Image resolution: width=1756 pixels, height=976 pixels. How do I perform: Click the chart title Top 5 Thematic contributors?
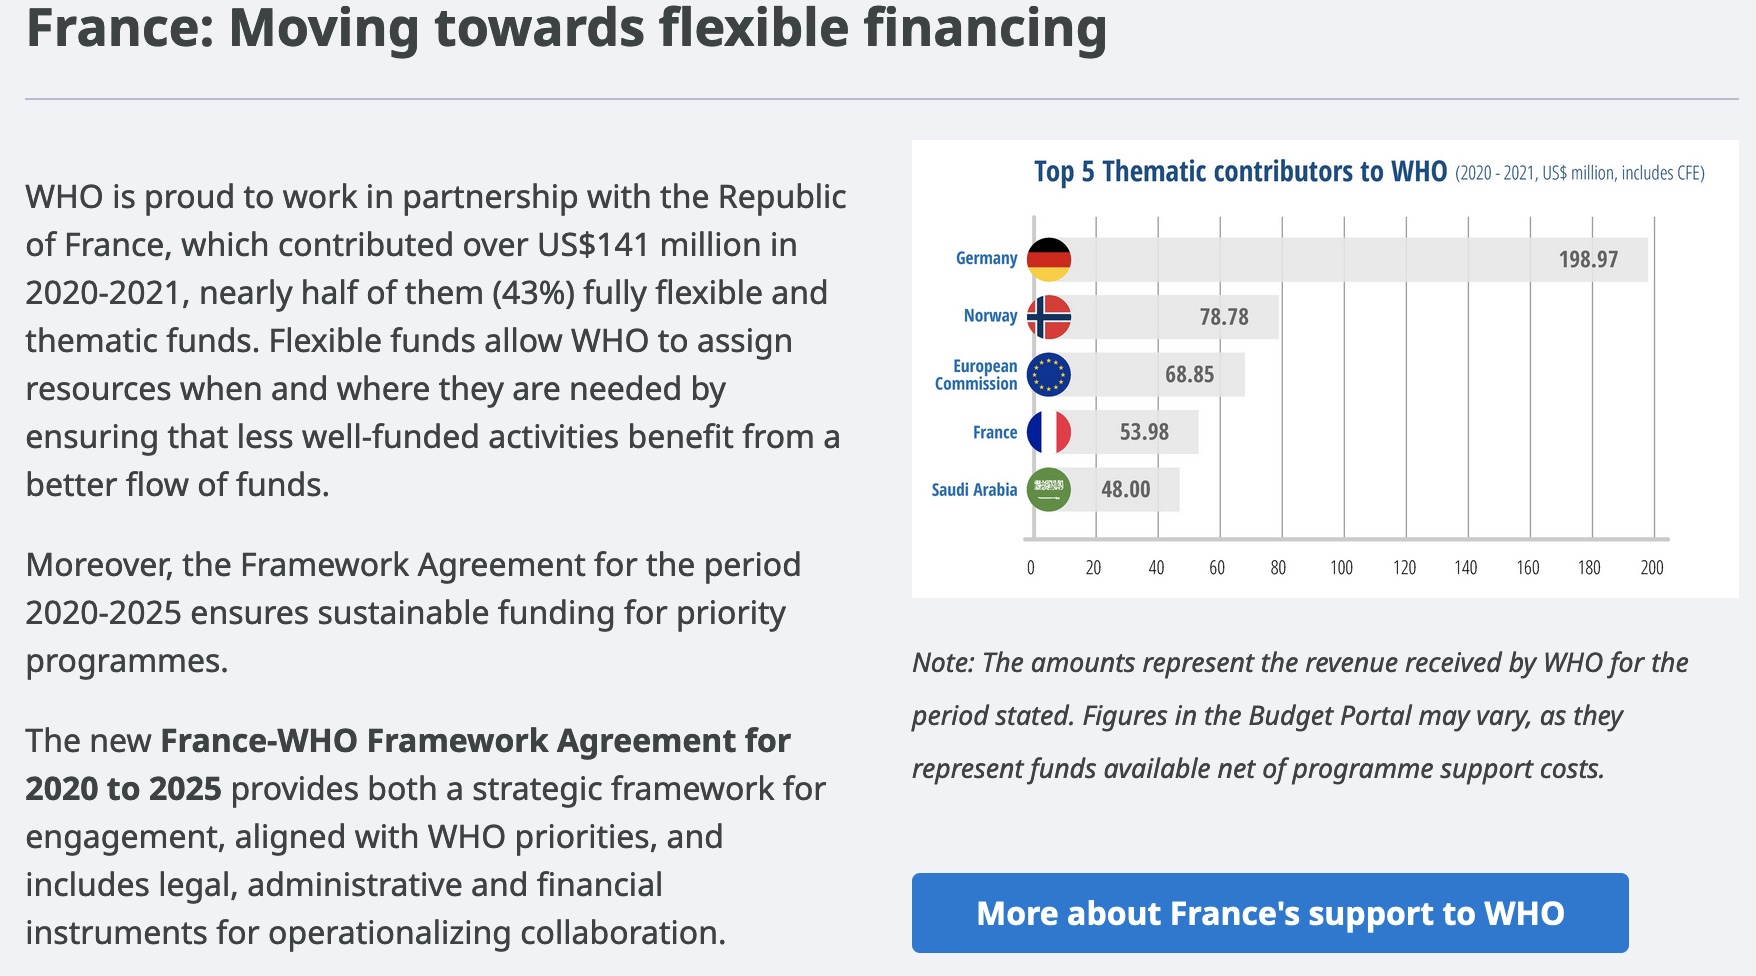(x=1240, y=172)
